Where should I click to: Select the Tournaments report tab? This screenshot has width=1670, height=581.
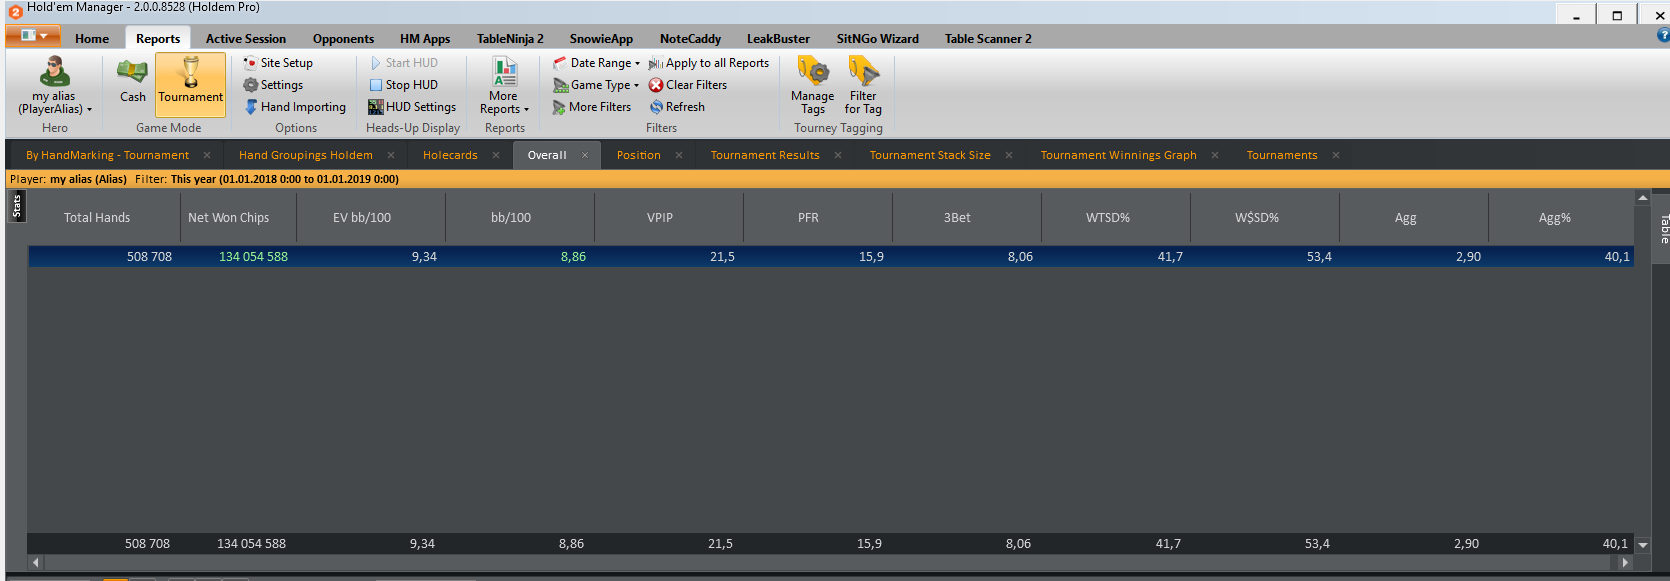pyautogui.click(x=1282, y=155)
